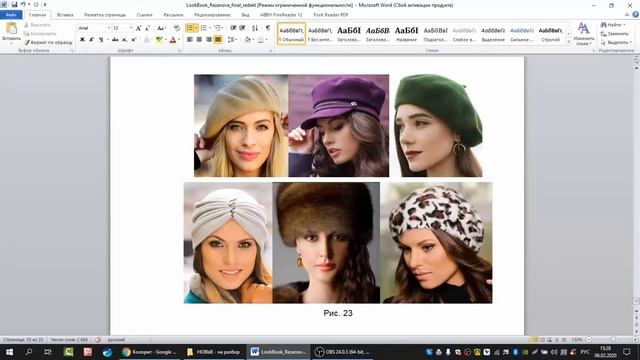Click the shrink font size icon

click(147, 28)
